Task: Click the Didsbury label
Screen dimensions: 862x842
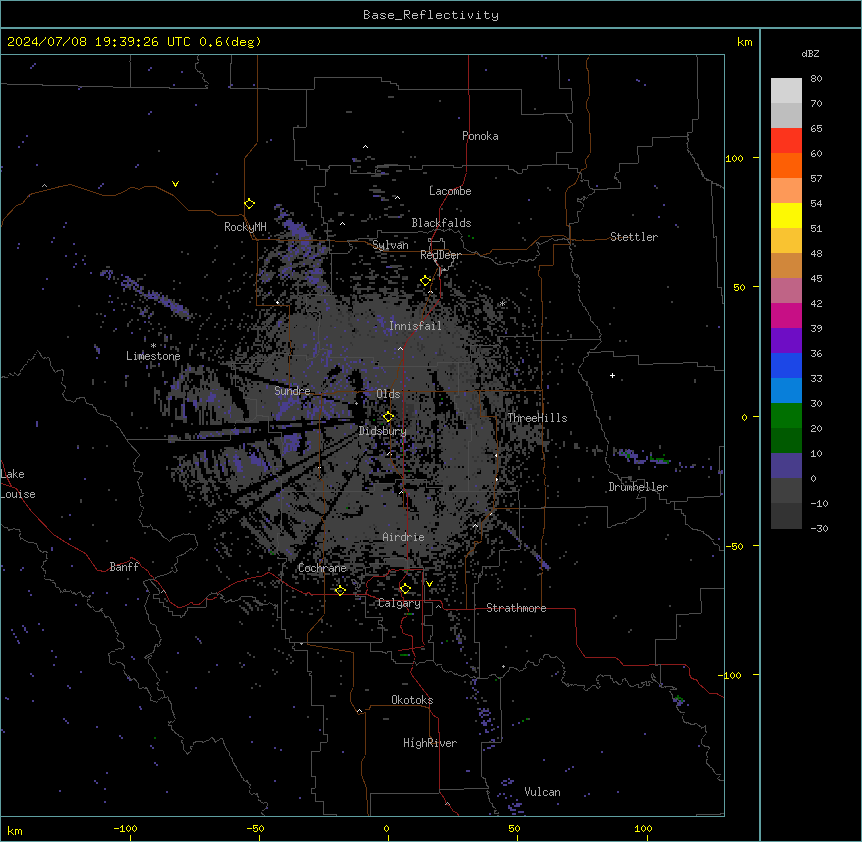Action: [383, 431]
